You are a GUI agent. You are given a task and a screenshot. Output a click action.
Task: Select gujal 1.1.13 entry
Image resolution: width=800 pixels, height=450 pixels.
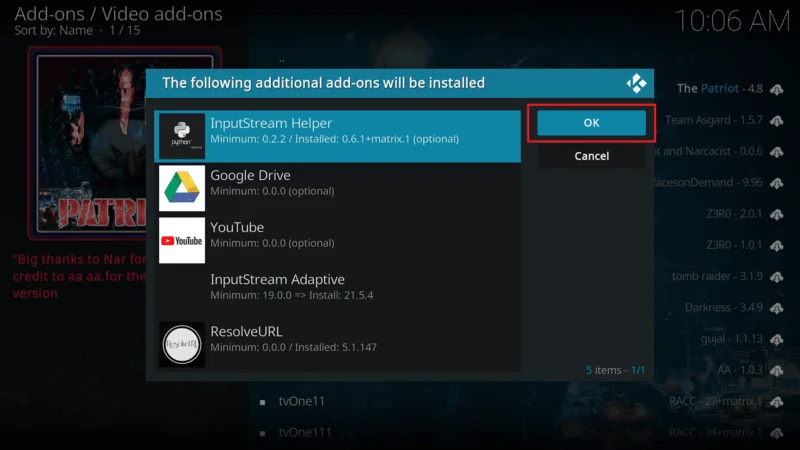(x=732, y=339)
